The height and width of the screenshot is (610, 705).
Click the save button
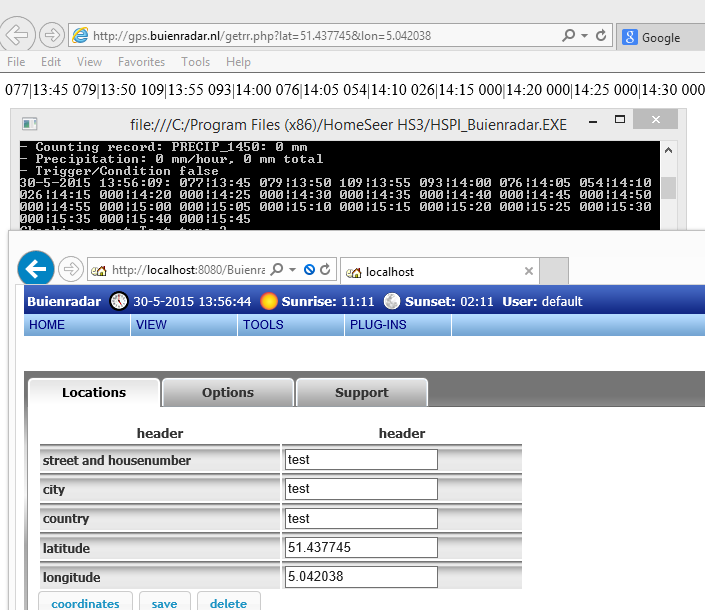point(165,602)
